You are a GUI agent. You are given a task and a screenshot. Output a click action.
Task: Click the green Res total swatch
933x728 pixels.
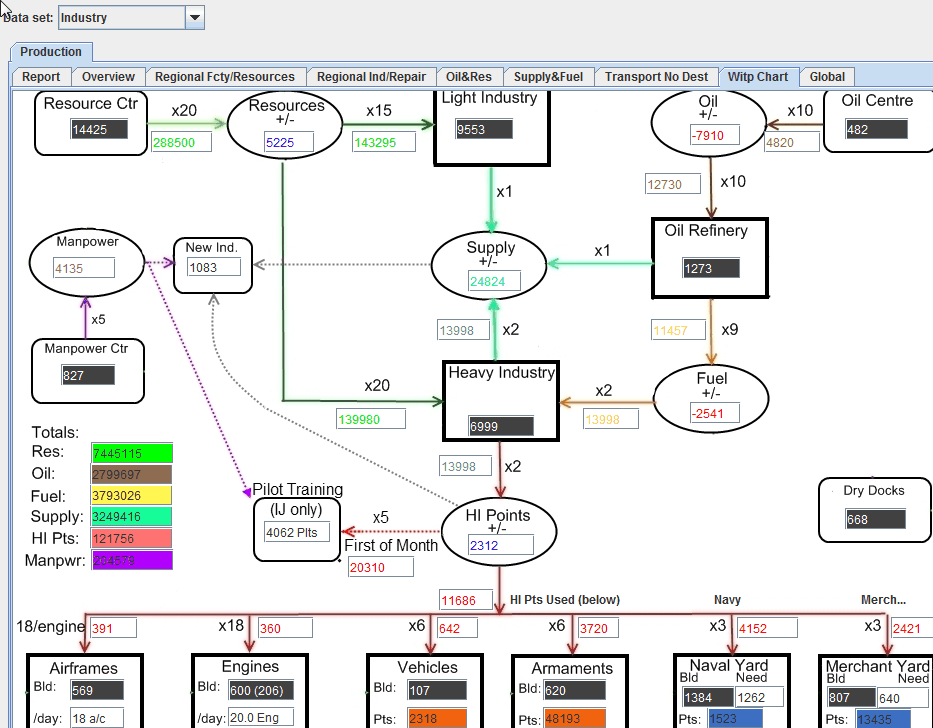click(x=130, y=453)
